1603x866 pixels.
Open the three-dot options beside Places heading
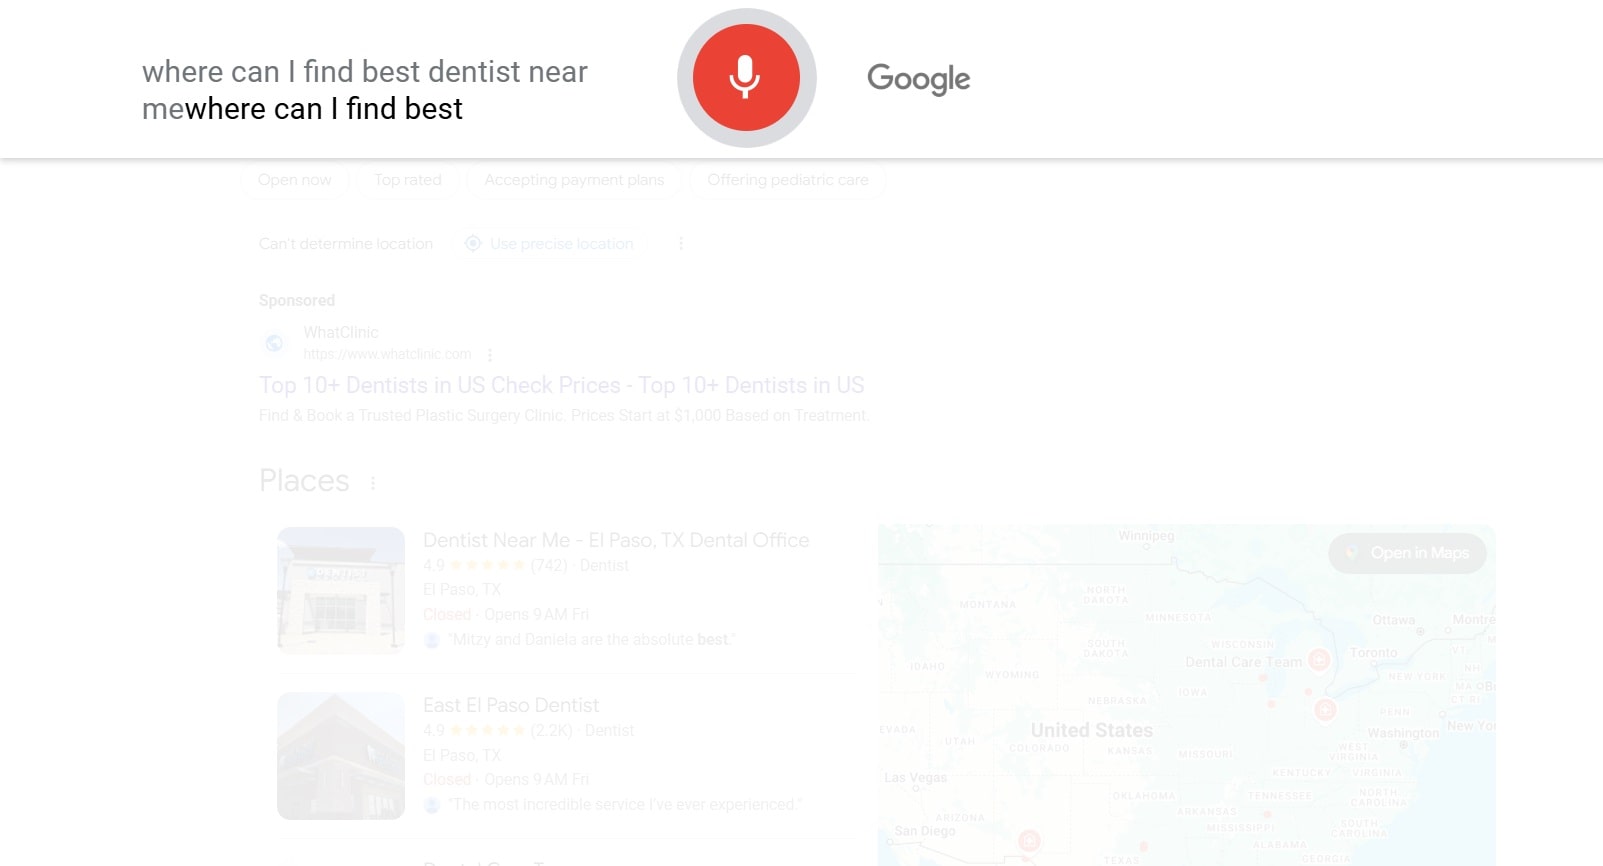[x=373, y=483]
